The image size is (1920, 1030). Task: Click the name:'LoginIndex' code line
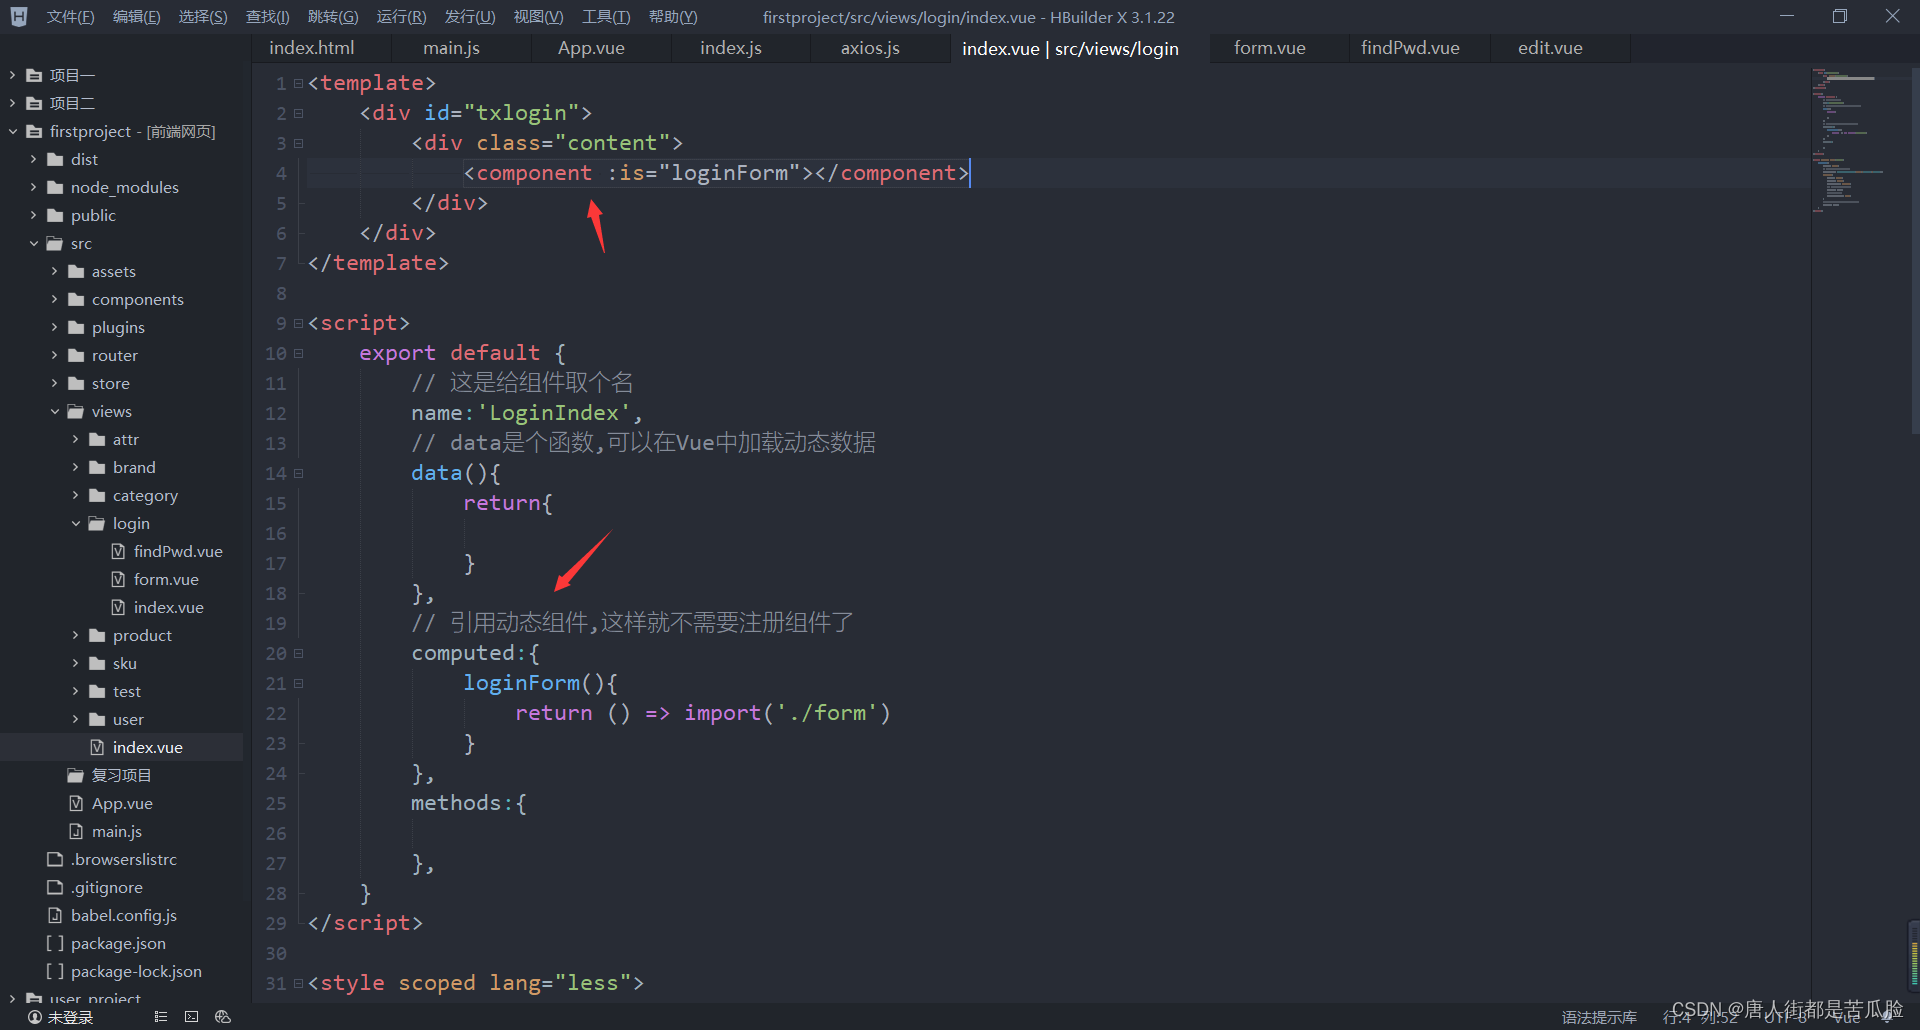click(527, 413)
